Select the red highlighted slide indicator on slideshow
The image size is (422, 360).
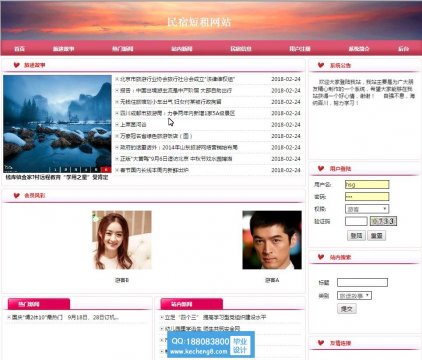pos(106,170)
